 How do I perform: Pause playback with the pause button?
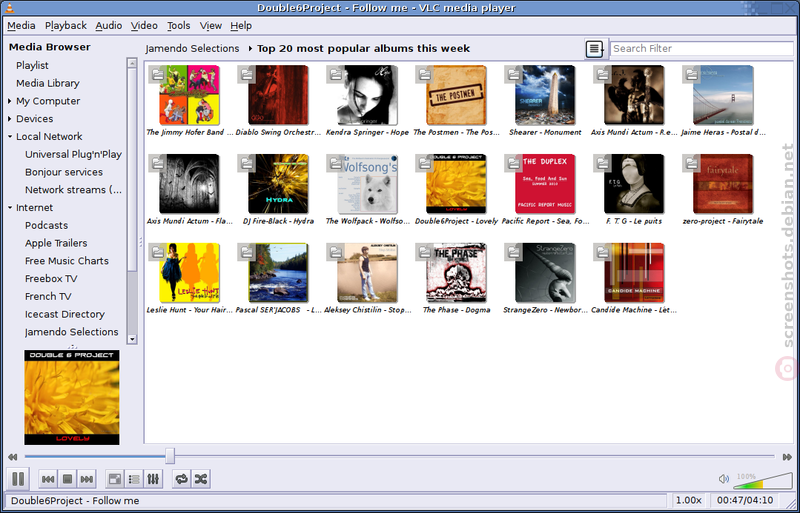pyautogui.click(x=18, y=479)
